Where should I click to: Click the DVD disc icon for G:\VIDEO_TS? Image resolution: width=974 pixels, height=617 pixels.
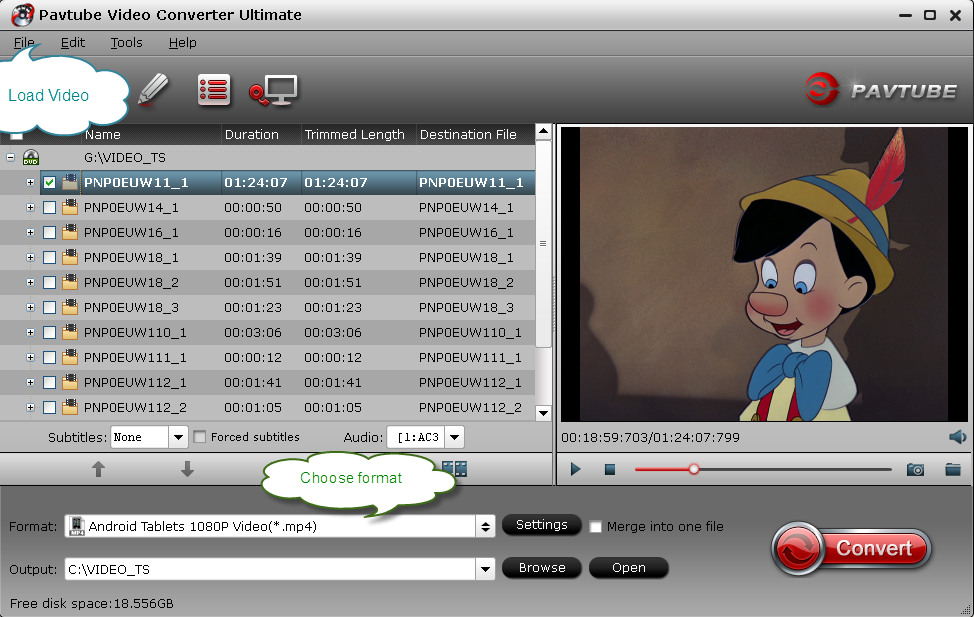[x=30, y=157]
